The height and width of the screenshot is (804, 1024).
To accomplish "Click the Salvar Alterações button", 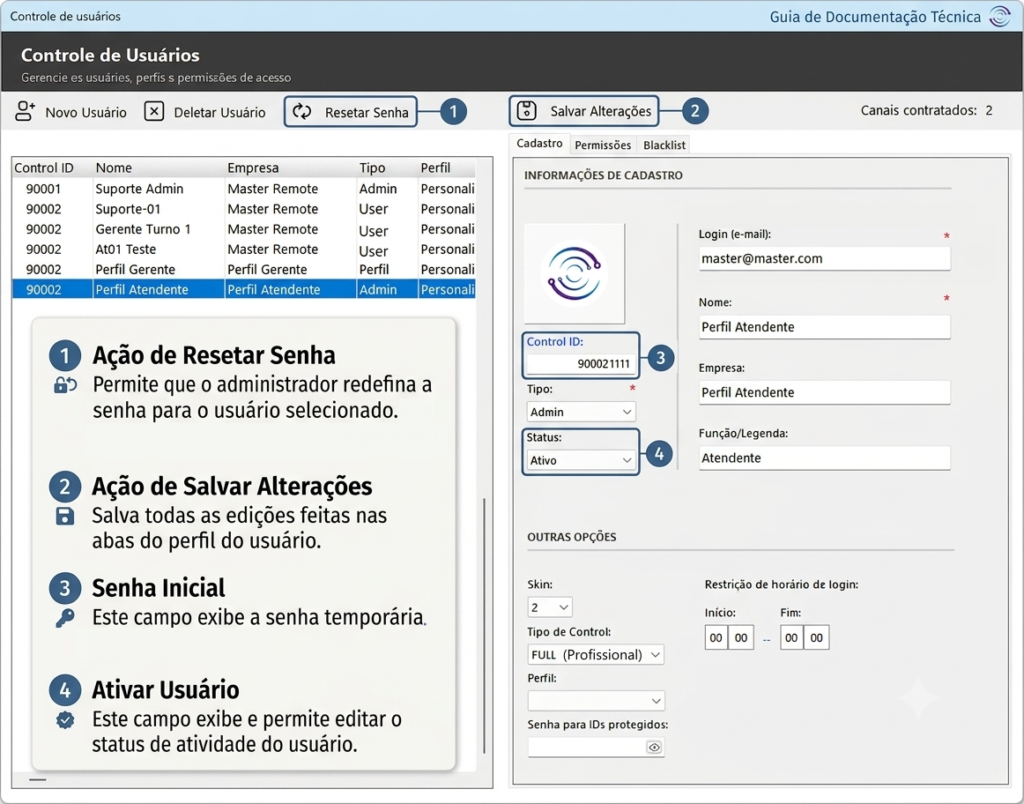I will coord(584,111).
